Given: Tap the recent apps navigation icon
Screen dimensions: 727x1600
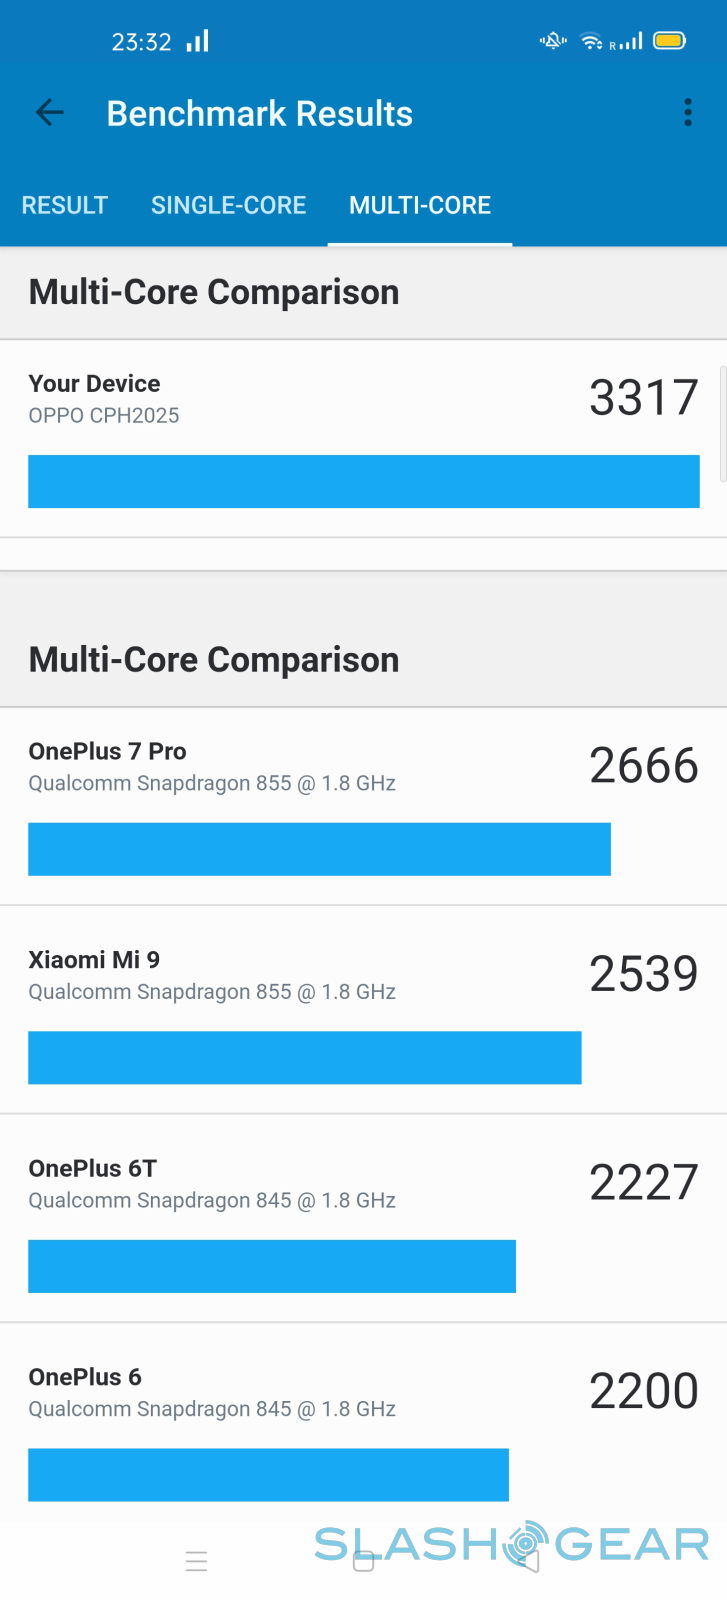Looking at the screenshot, I should tap(196, 1561).
